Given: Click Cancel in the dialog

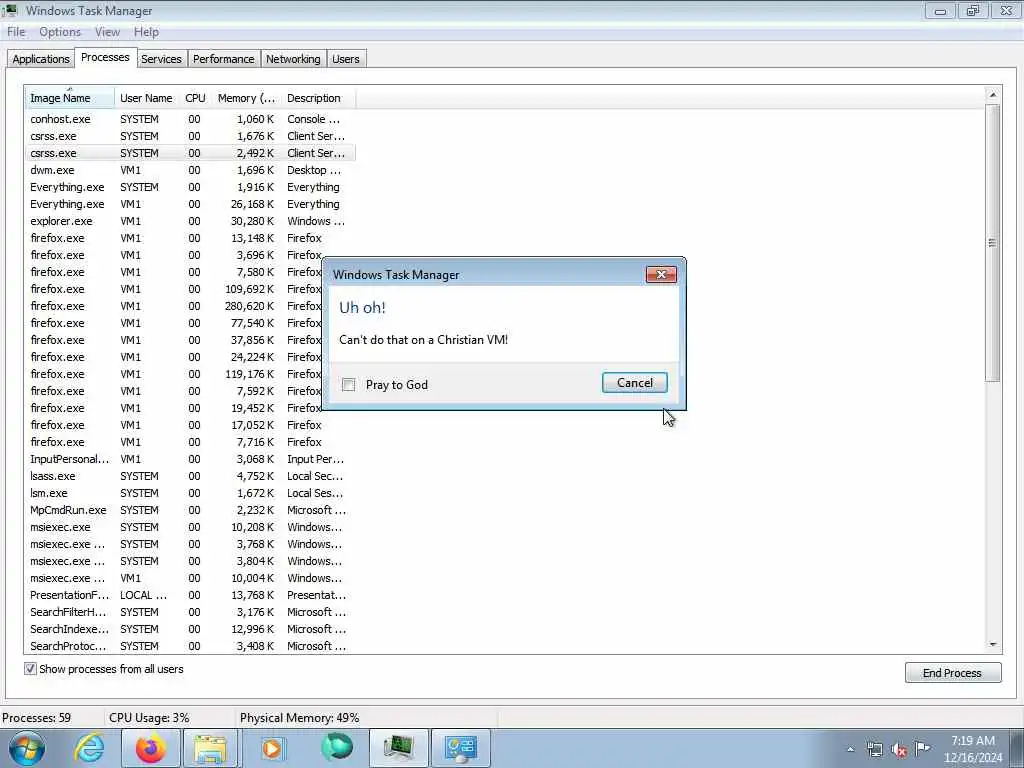Looking at the screenshot, I should [x=635, y=383].
